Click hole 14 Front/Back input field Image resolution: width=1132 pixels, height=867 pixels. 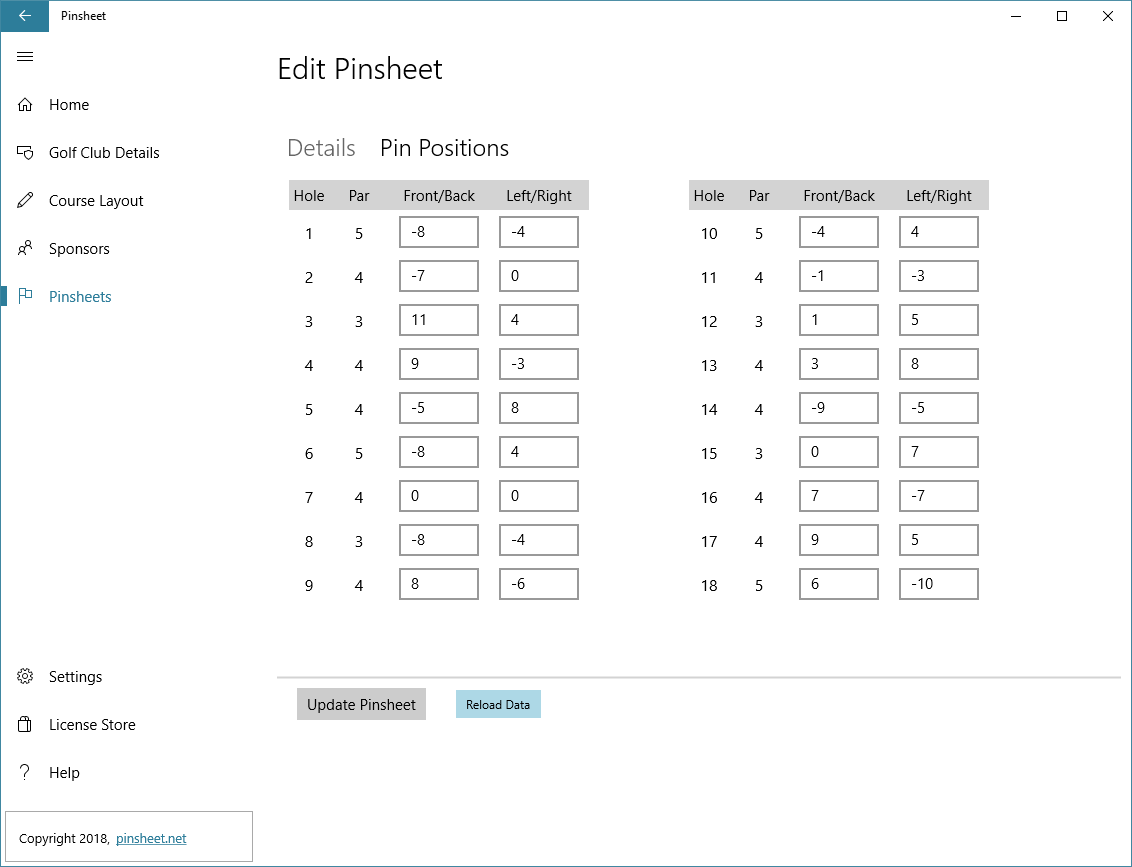[839, 408]
